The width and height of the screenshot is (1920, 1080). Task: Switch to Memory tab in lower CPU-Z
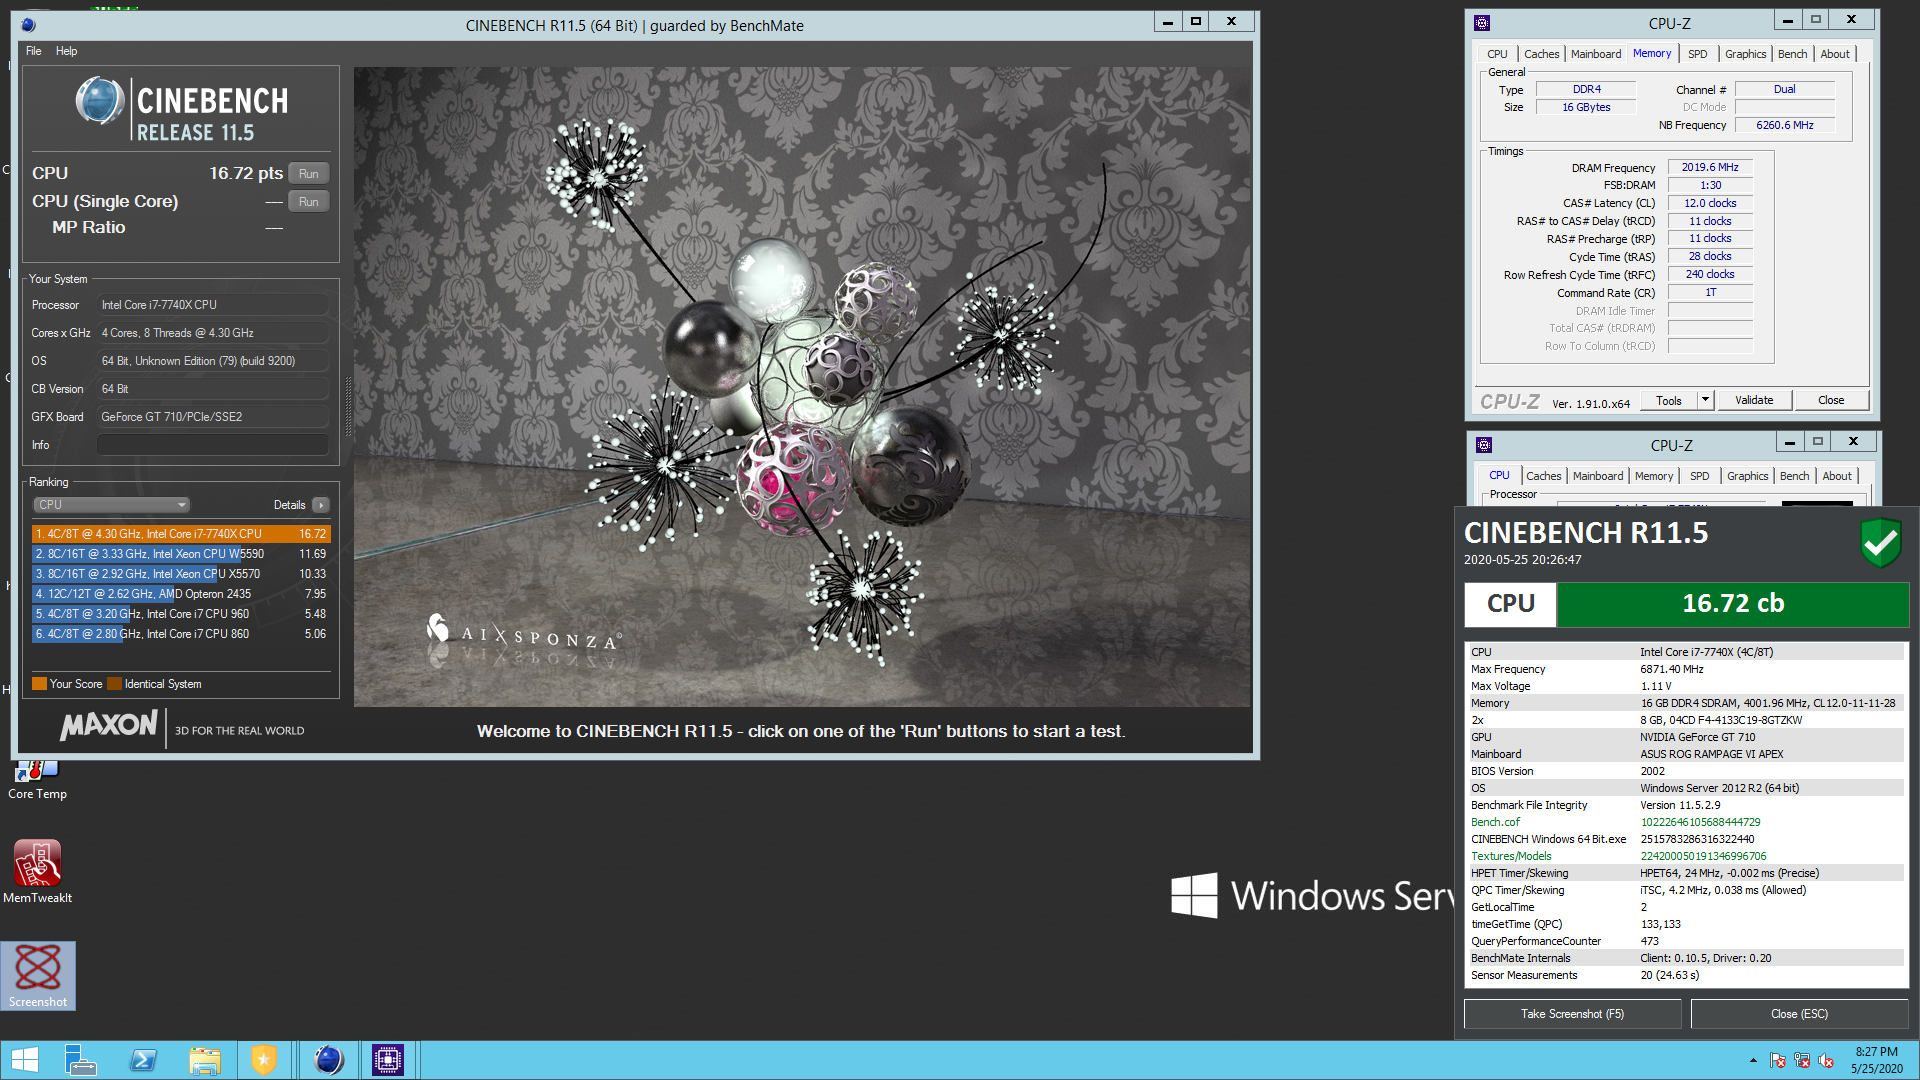tap(1654, 476)
